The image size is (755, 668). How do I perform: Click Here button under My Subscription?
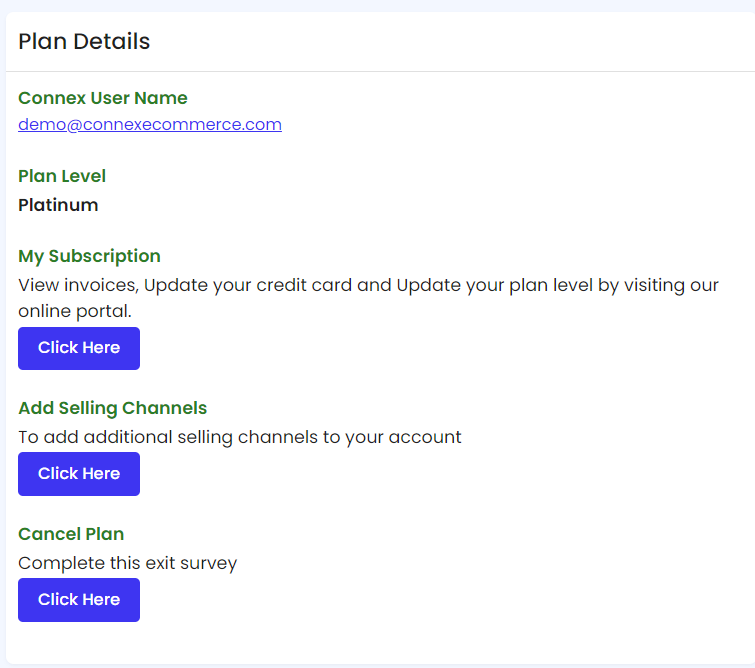79,348
